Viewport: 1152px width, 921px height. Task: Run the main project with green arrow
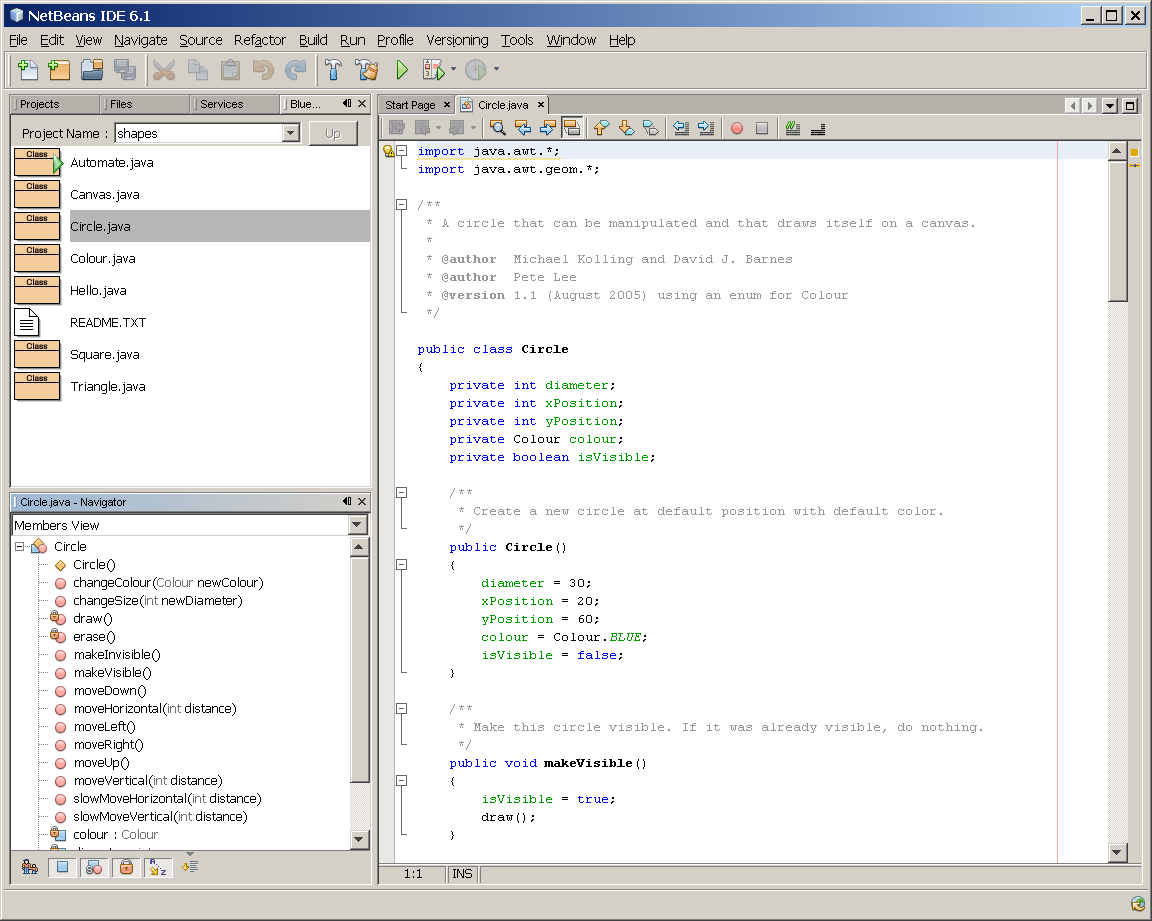[x=402, y=70]
